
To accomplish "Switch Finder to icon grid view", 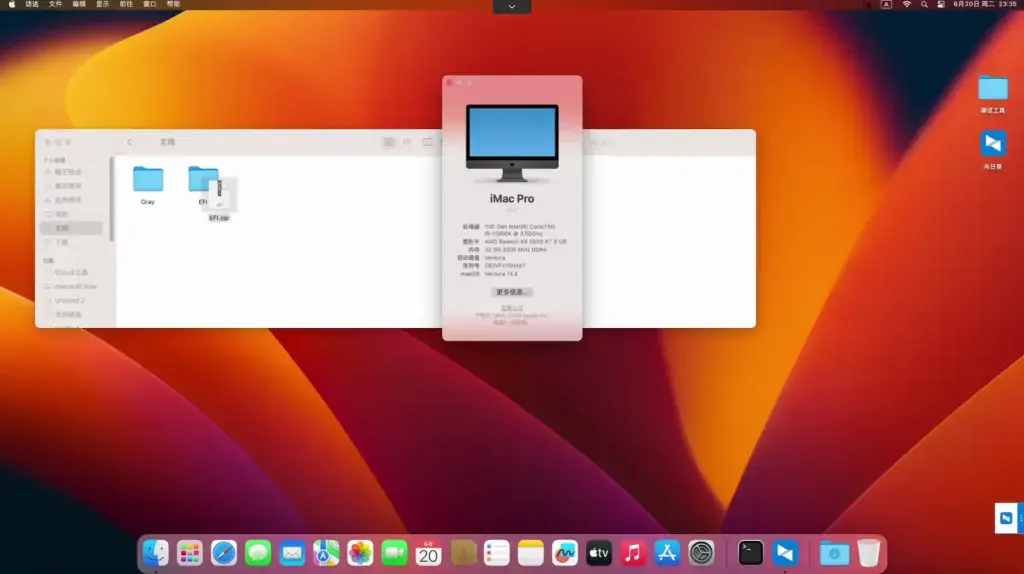I will point(389,142).
